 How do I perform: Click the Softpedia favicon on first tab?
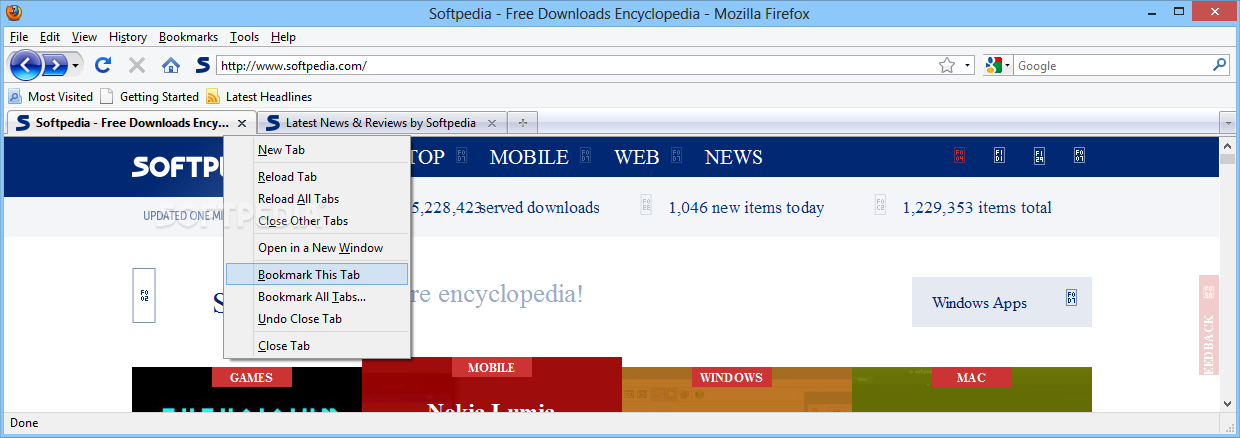[23, 123]
